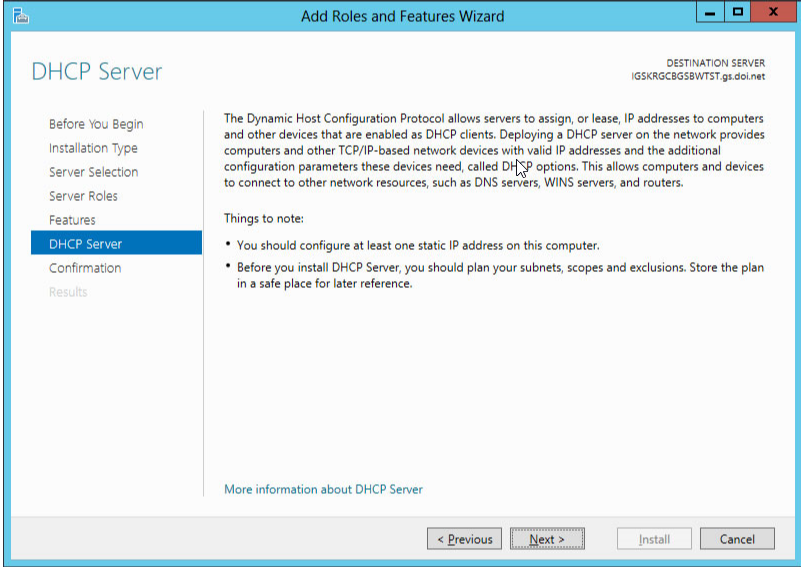Image resolution: width=801 pixels, height=569 pixels.
Task: Click the greyed-out Results step
Action: tap(68, 292)
